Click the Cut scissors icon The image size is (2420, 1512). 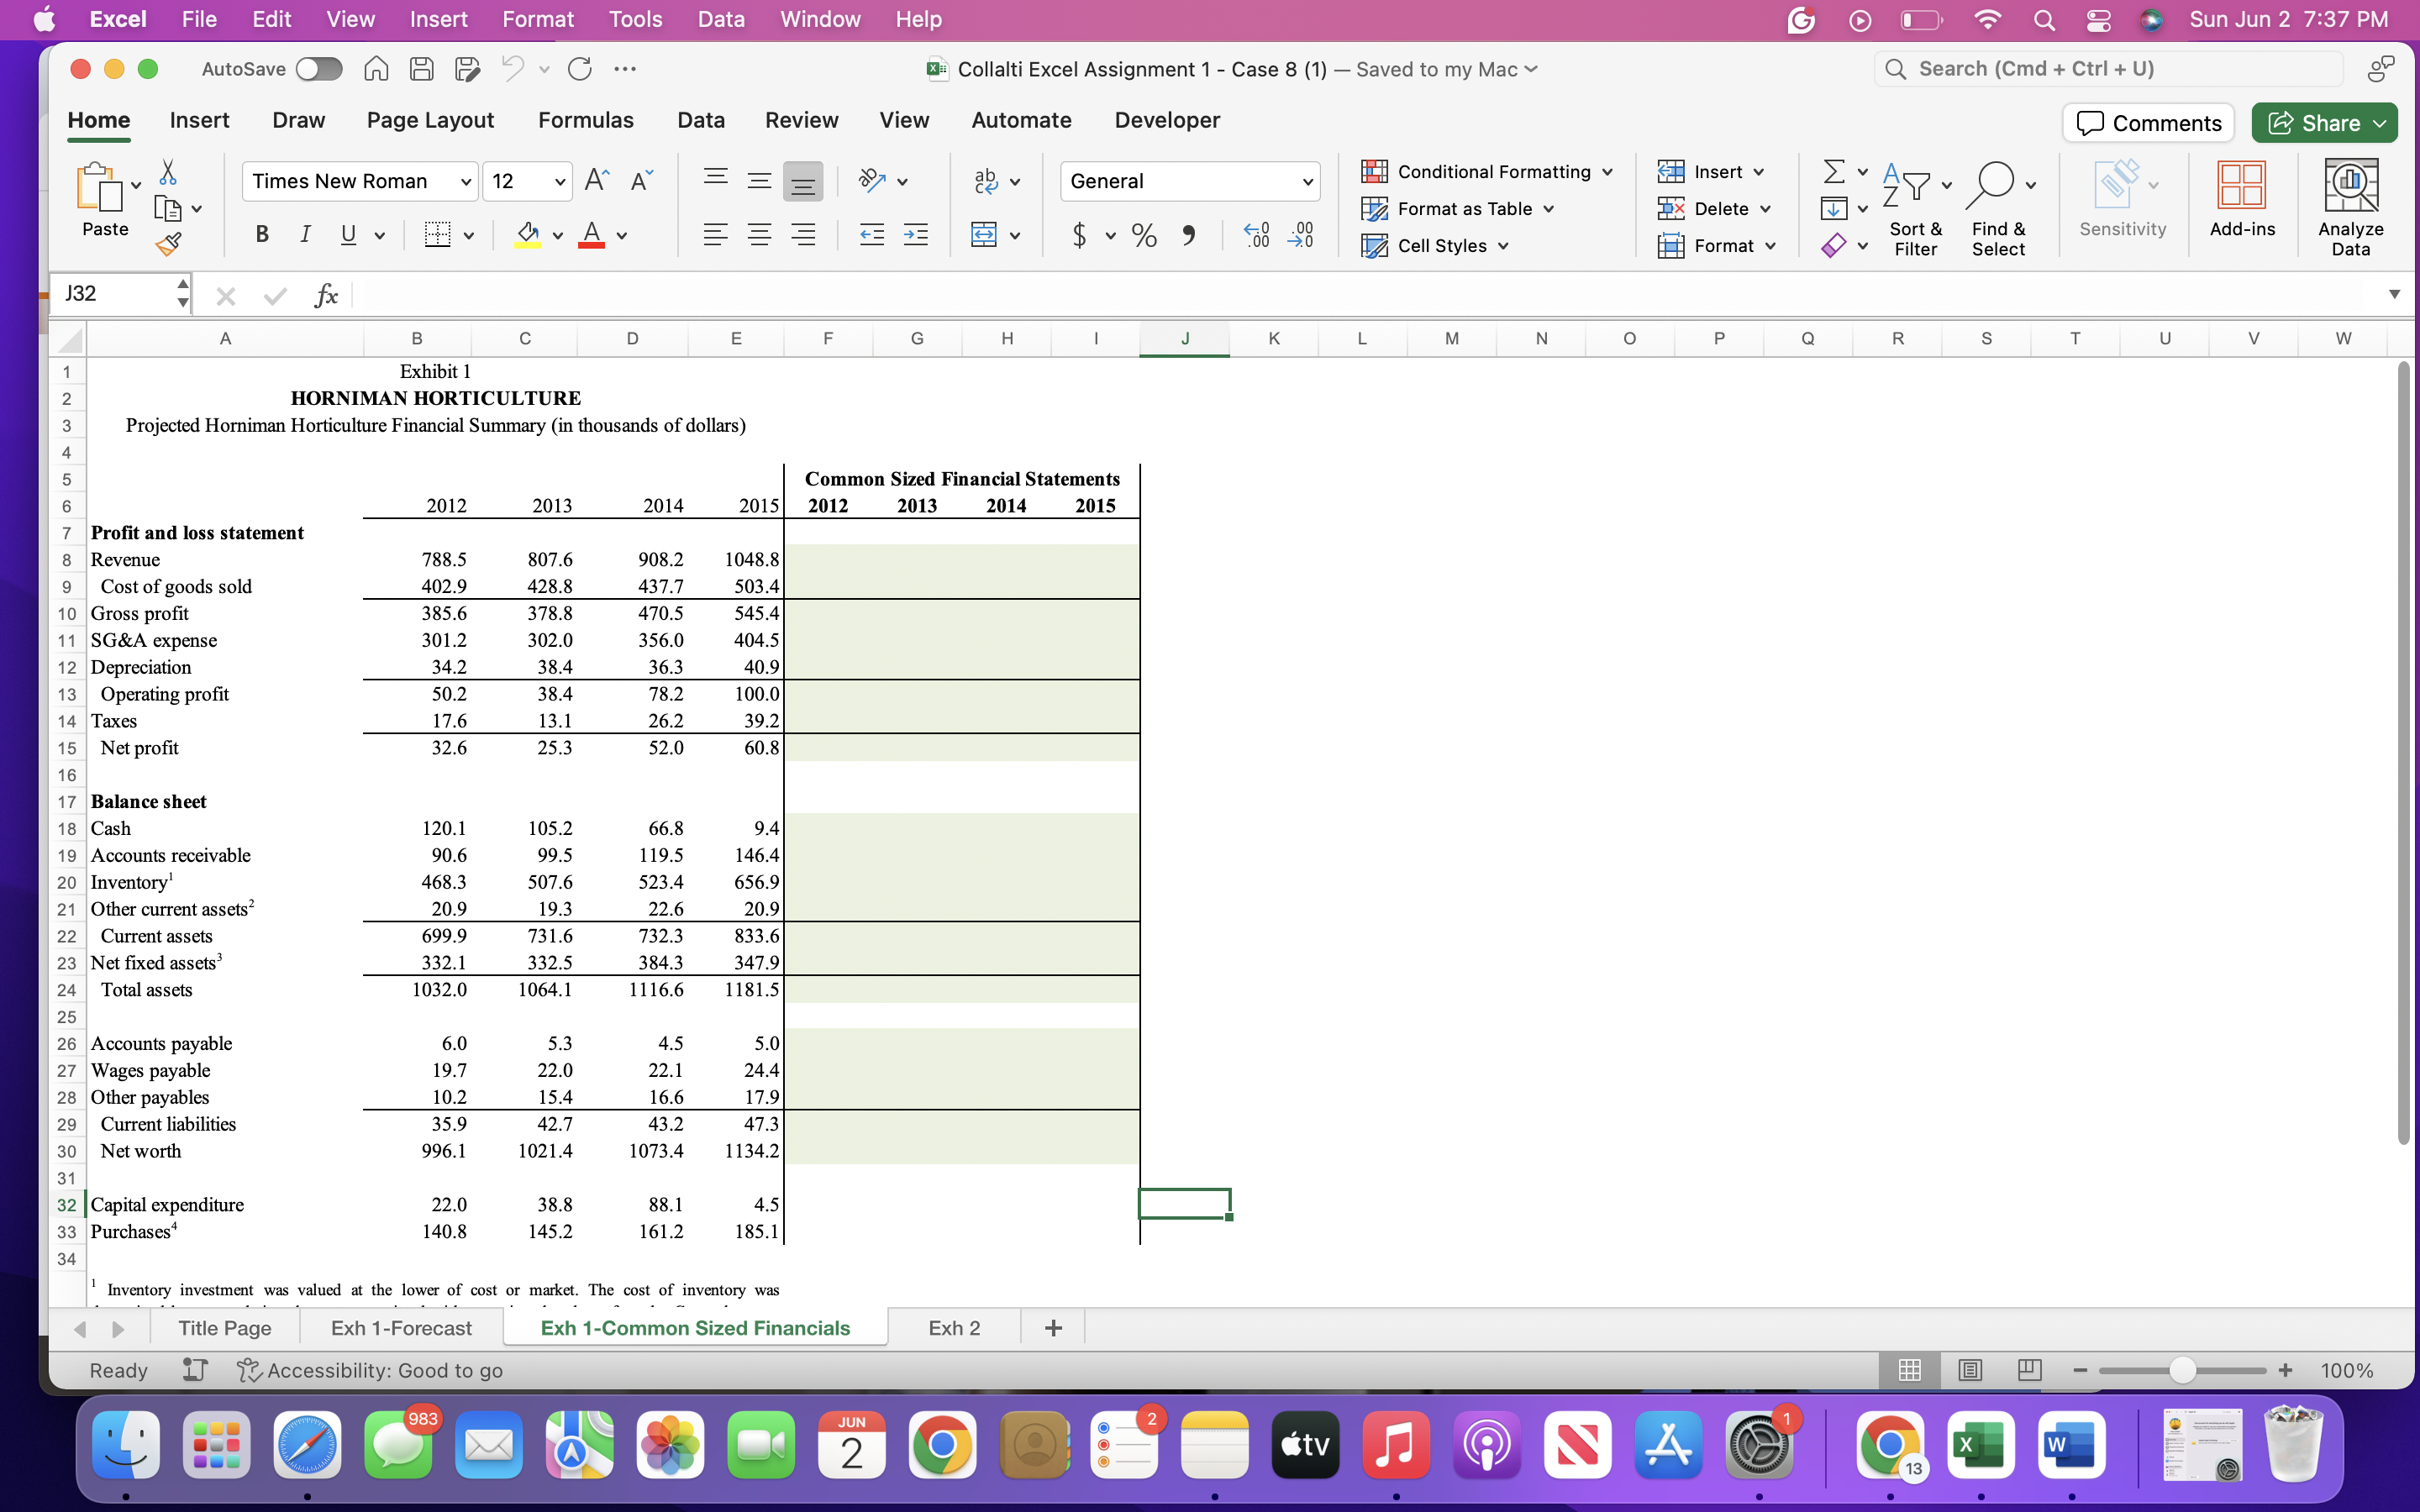(x=168, y=172)
